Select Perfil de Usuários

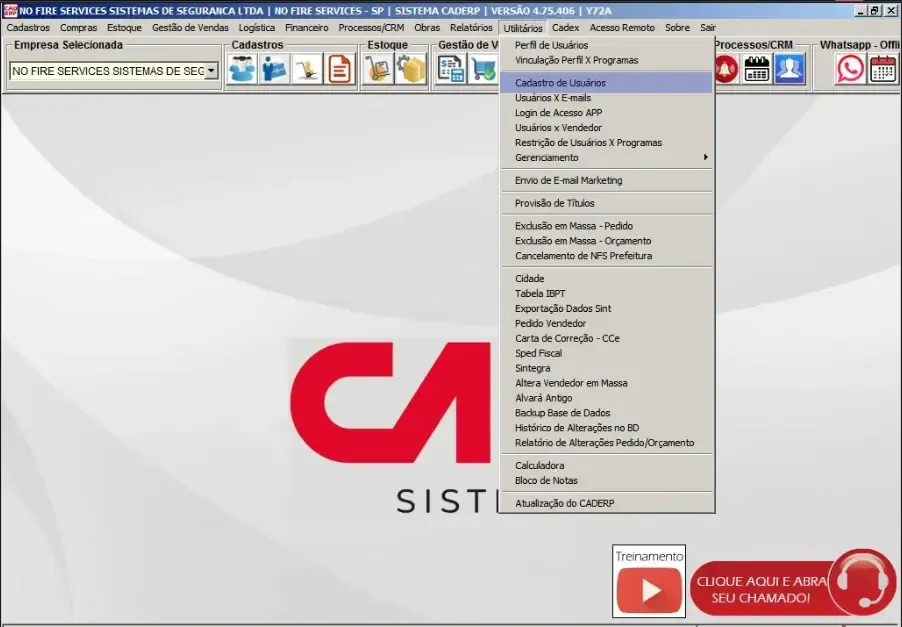607,45
